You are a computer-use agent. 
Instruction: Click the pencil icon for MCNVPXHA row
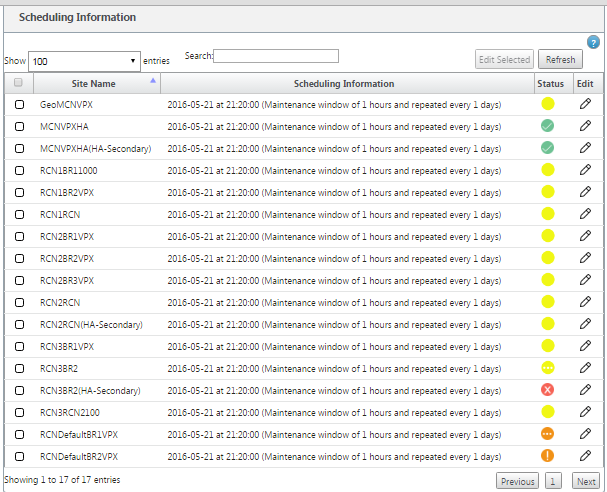585,126
